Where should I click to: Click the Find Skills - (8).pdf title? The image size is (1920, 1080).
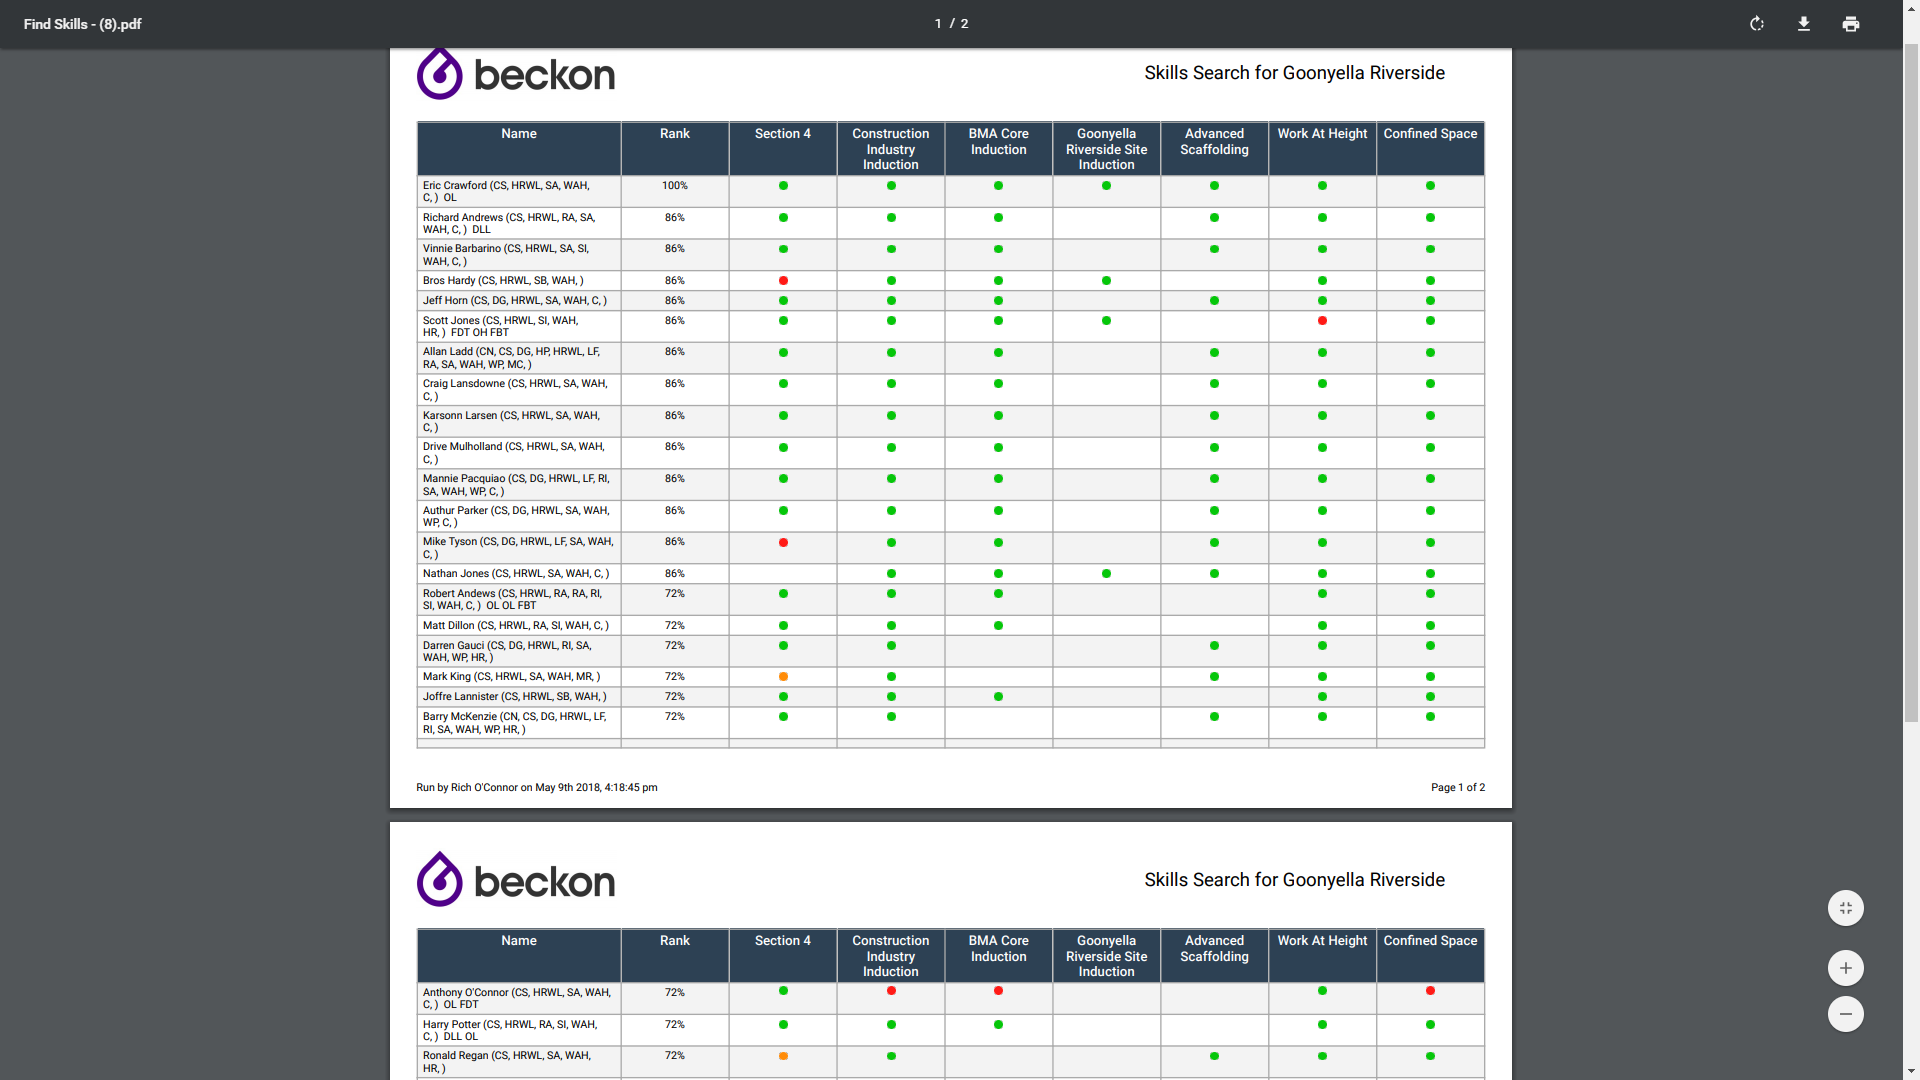point(83,24)
